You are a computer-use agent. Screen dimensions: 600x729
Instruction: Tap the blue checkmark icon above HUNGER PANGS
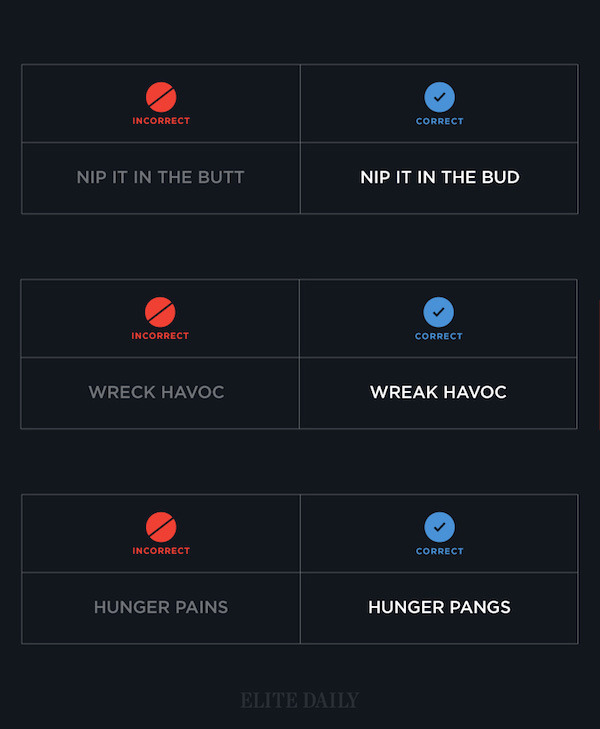pos(439,527)
